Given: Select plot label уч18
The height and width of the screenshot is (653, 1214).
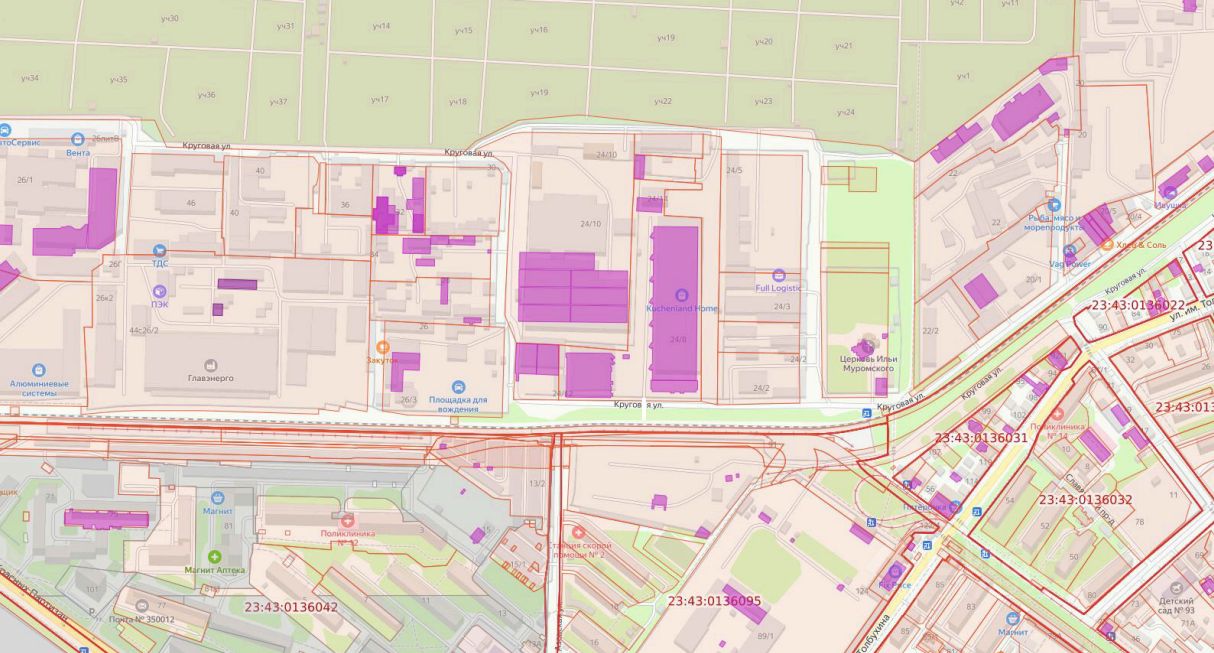Looking at the screenshot, I should pos(458,101).
